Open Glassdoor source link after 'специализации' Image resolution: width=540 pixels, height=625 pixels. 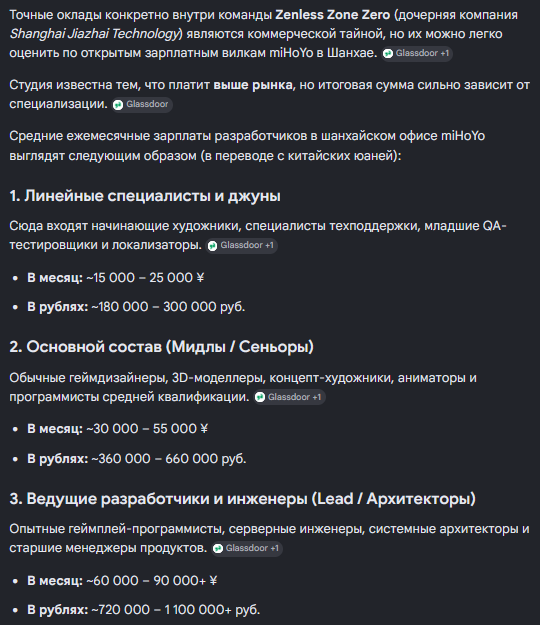pyautogui.click(x=142, y=105)
